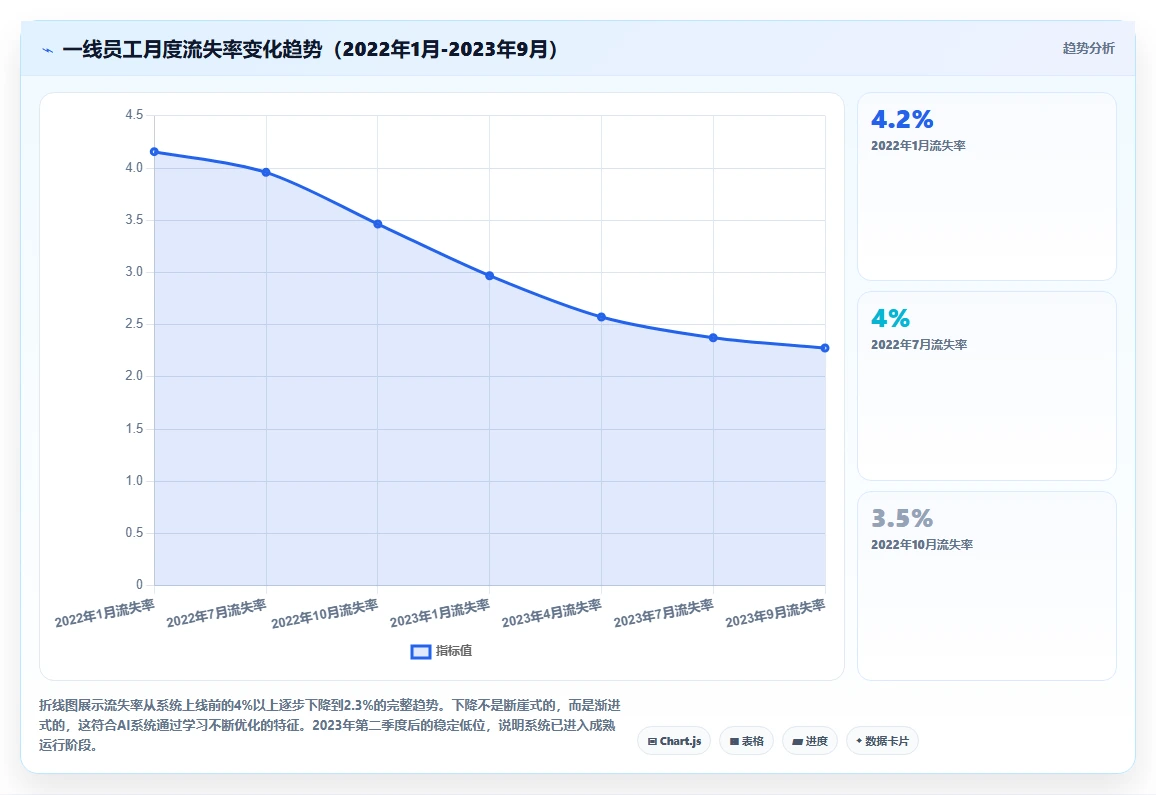Click the 指标值 legend color box
1156x795 pixels.
coord(420,652)
